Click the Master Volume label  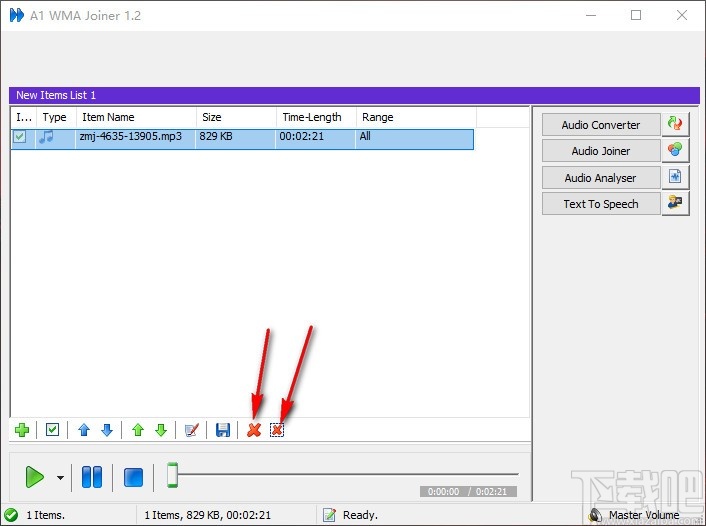644,515
